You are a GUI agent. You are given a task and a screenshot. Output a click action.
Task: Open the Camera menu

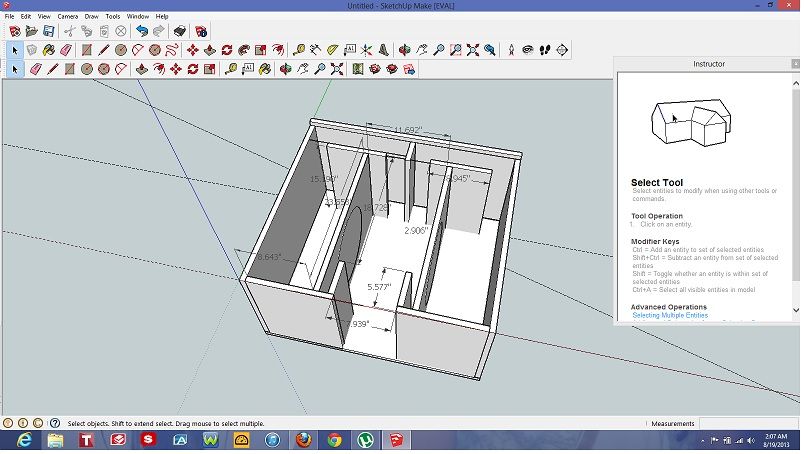click(x=67, y=17)
